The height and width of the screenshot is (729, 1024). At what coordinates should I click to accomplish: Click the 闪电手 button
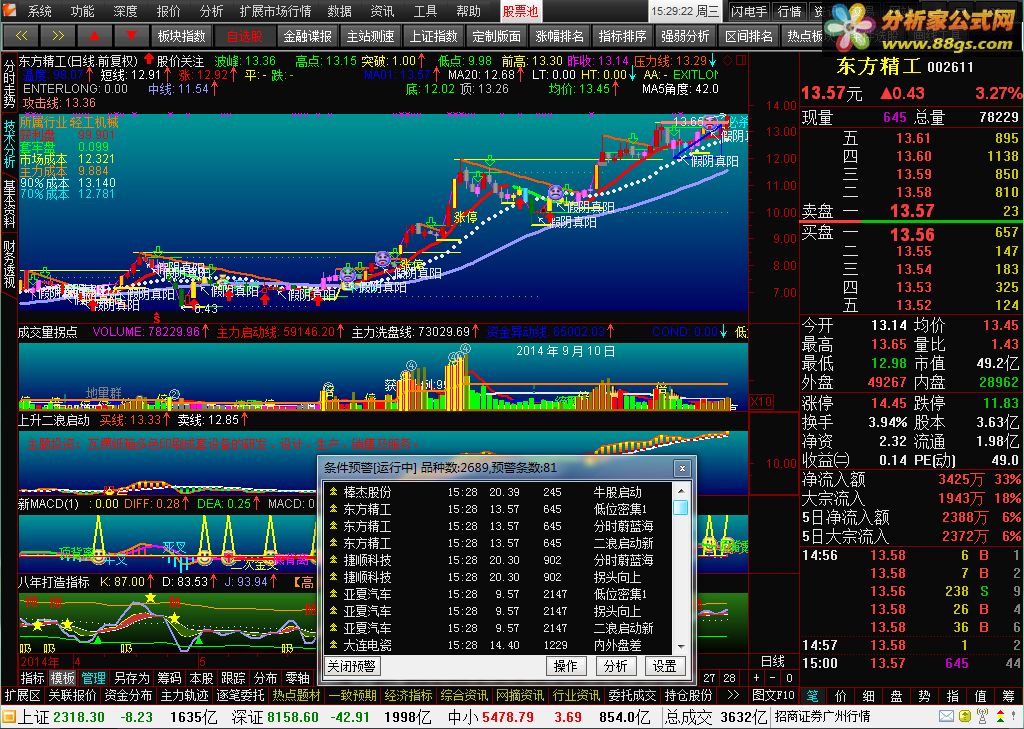coord(749,11)
